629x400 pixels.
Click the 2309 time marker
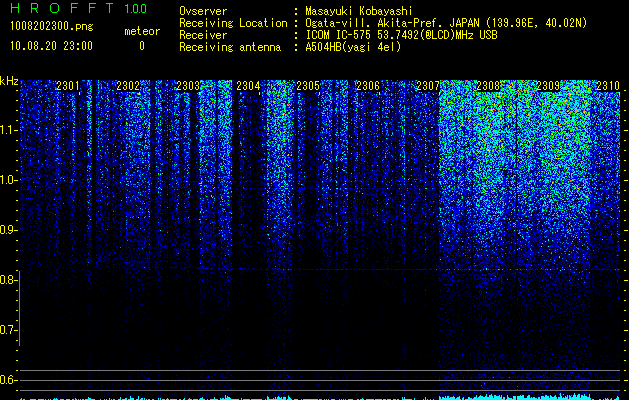click(548, 85)
